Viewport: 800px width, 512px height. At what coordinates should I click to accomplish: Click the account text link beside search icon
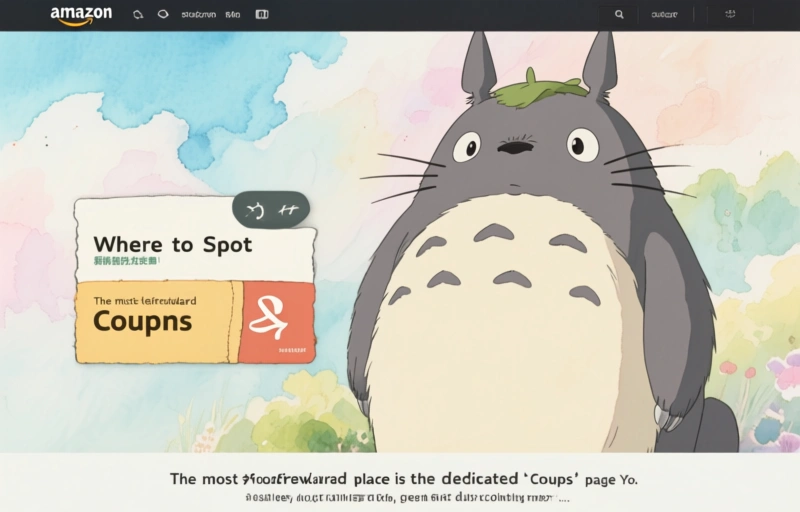tap(664, 15)
